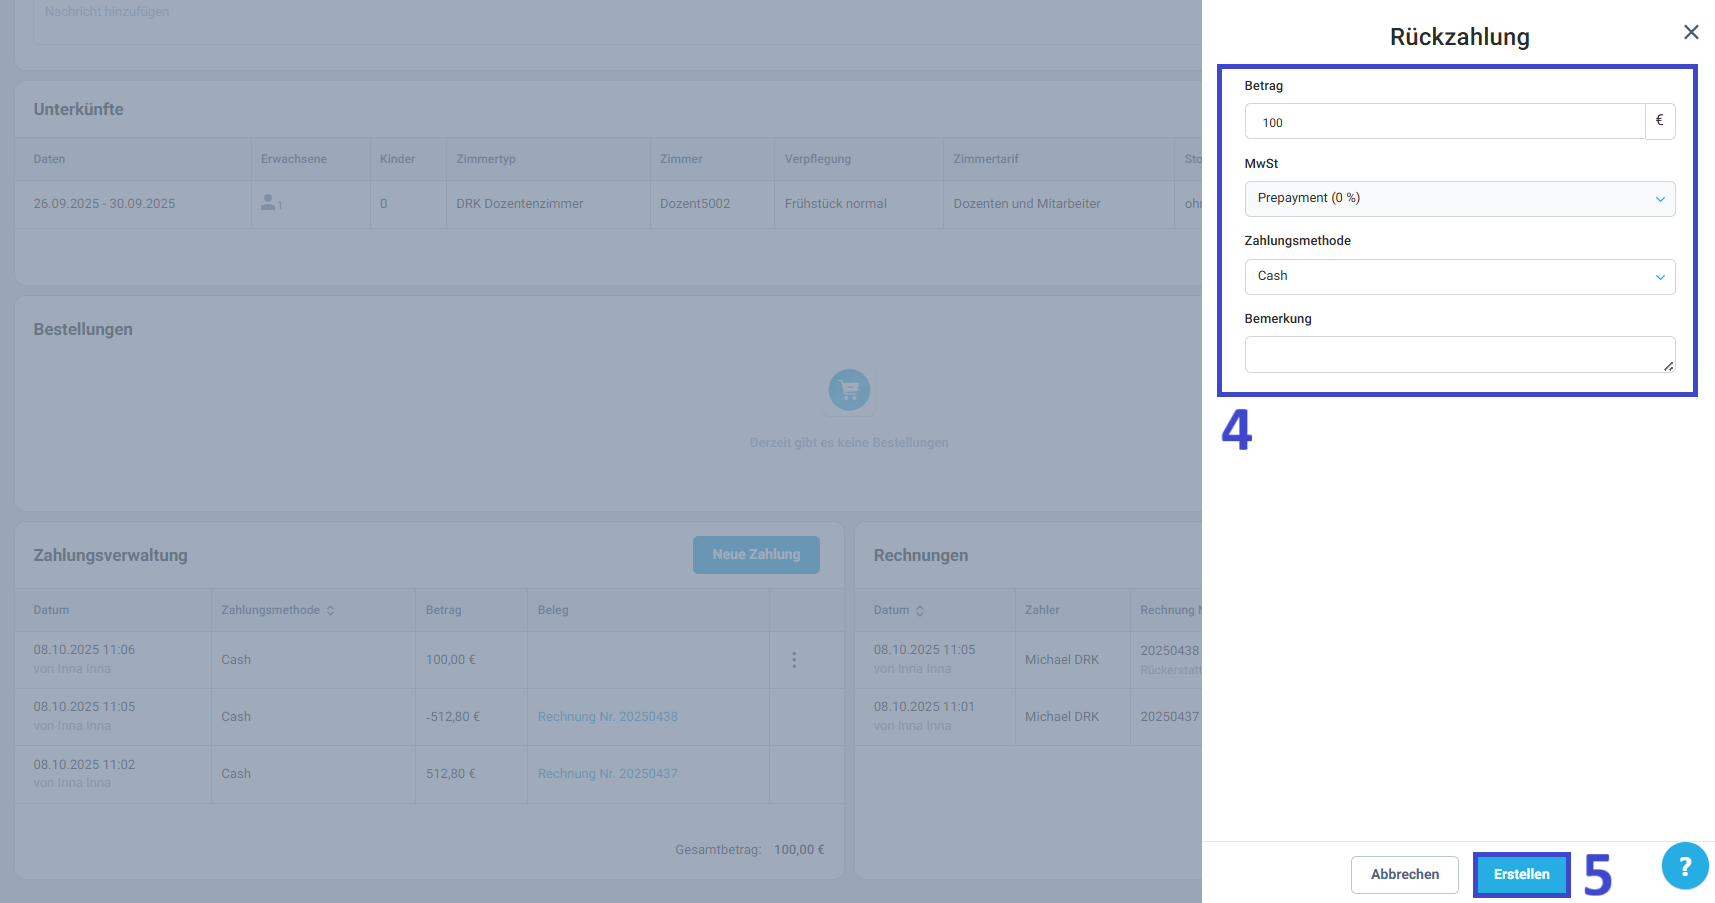
Task: Click the Abbrechen button
Action: (1404, 874)
